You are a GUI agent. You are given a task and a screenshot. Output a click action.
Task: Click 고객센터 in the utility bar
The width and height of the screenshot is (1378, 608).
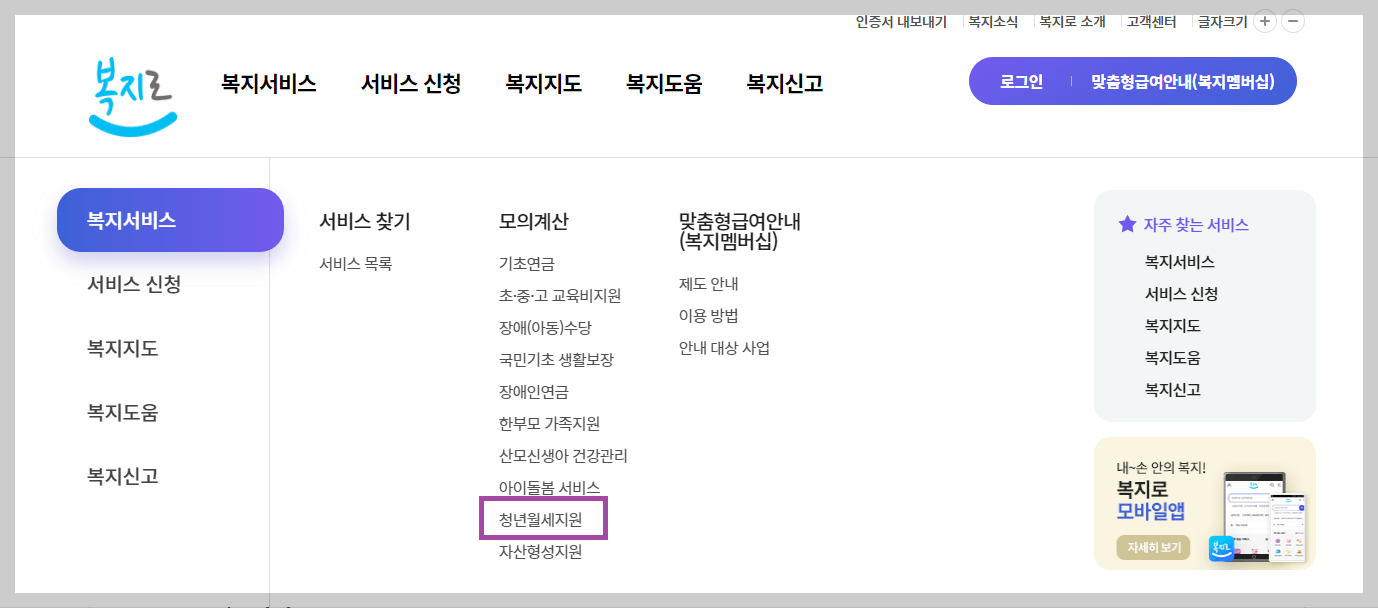click(x=1150, y=20)
